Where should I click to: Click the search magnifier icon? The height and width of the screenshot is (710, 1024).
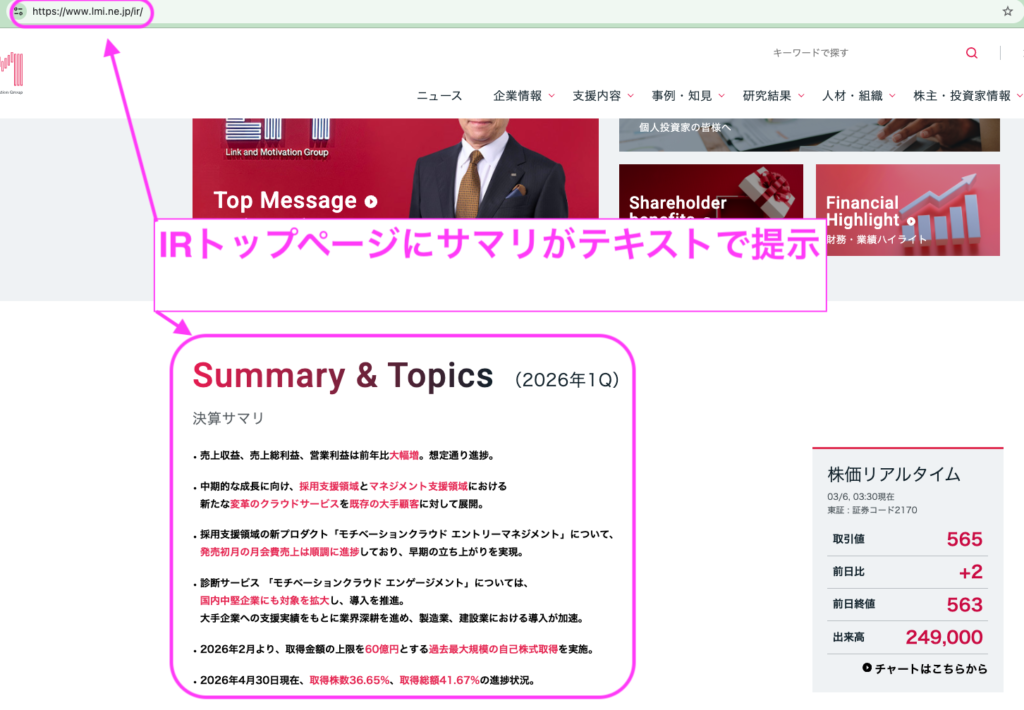click(x=971, y=53)
